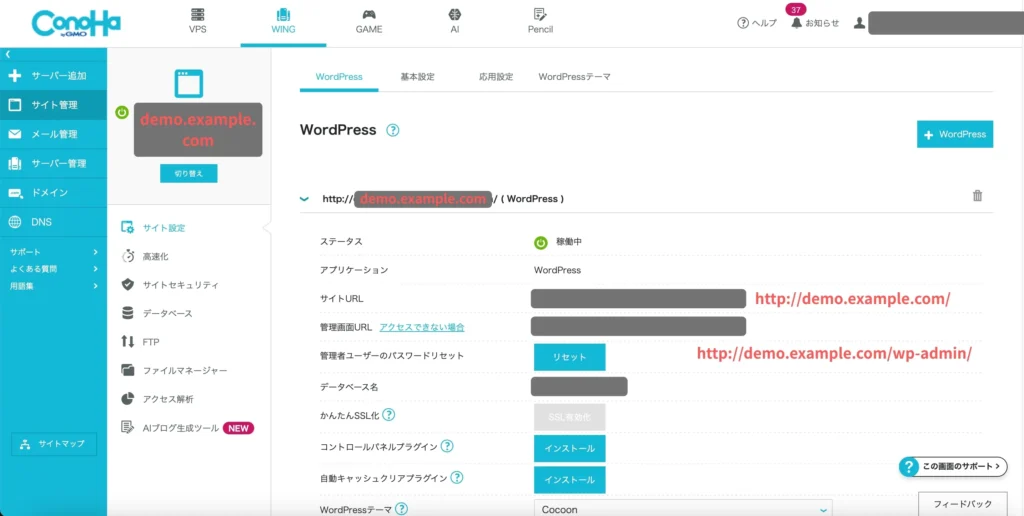The image size is (1024, 516).
Task: Click the help icon beside コントロールパネルプラグイン
Action: point(447,446)
